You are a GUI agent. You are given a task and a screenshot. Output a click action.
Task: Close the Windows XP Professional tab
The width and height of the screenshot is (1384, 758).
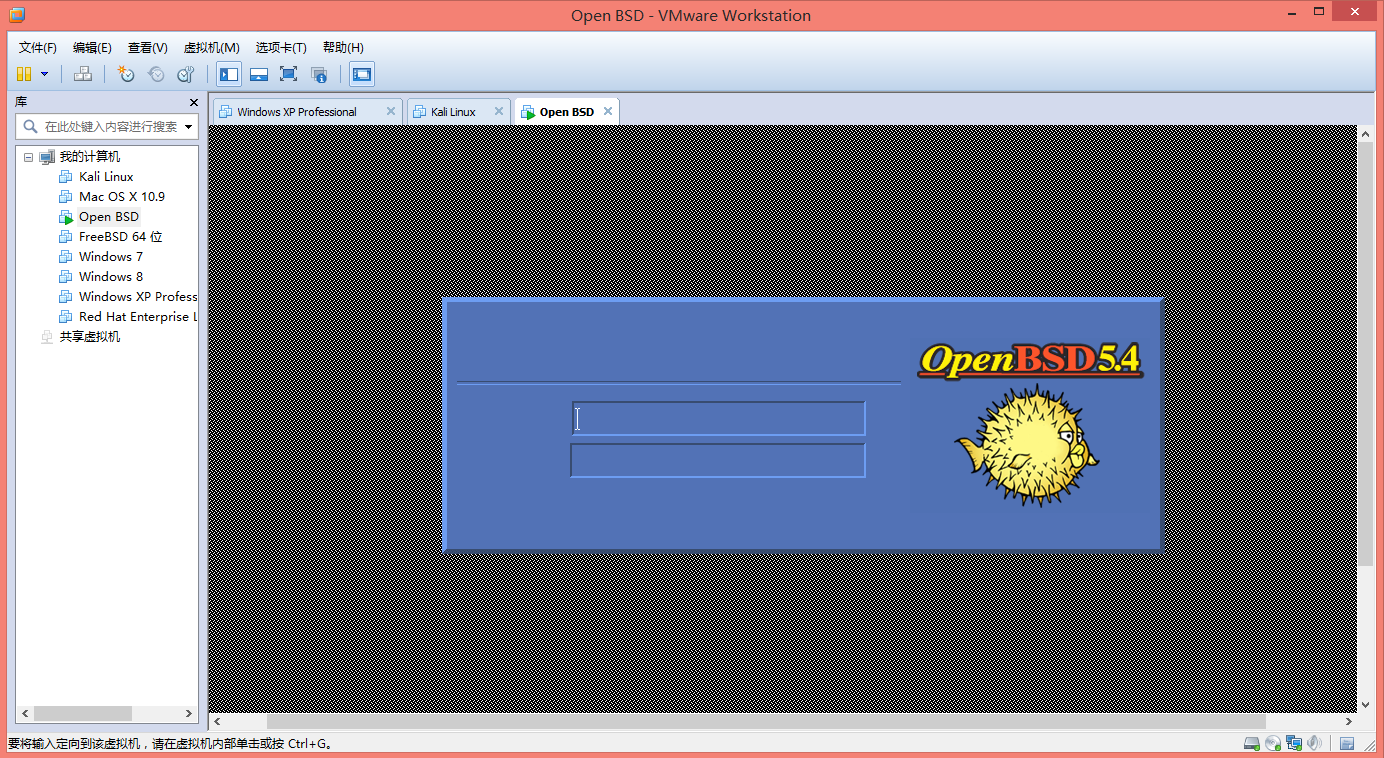tap(390, 111)
